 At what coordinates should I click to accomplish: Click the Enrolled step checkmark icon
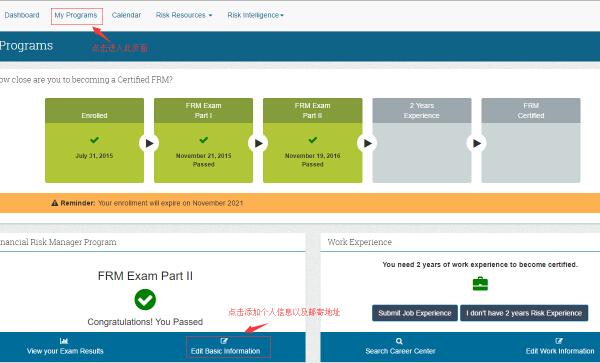[94, 140]
